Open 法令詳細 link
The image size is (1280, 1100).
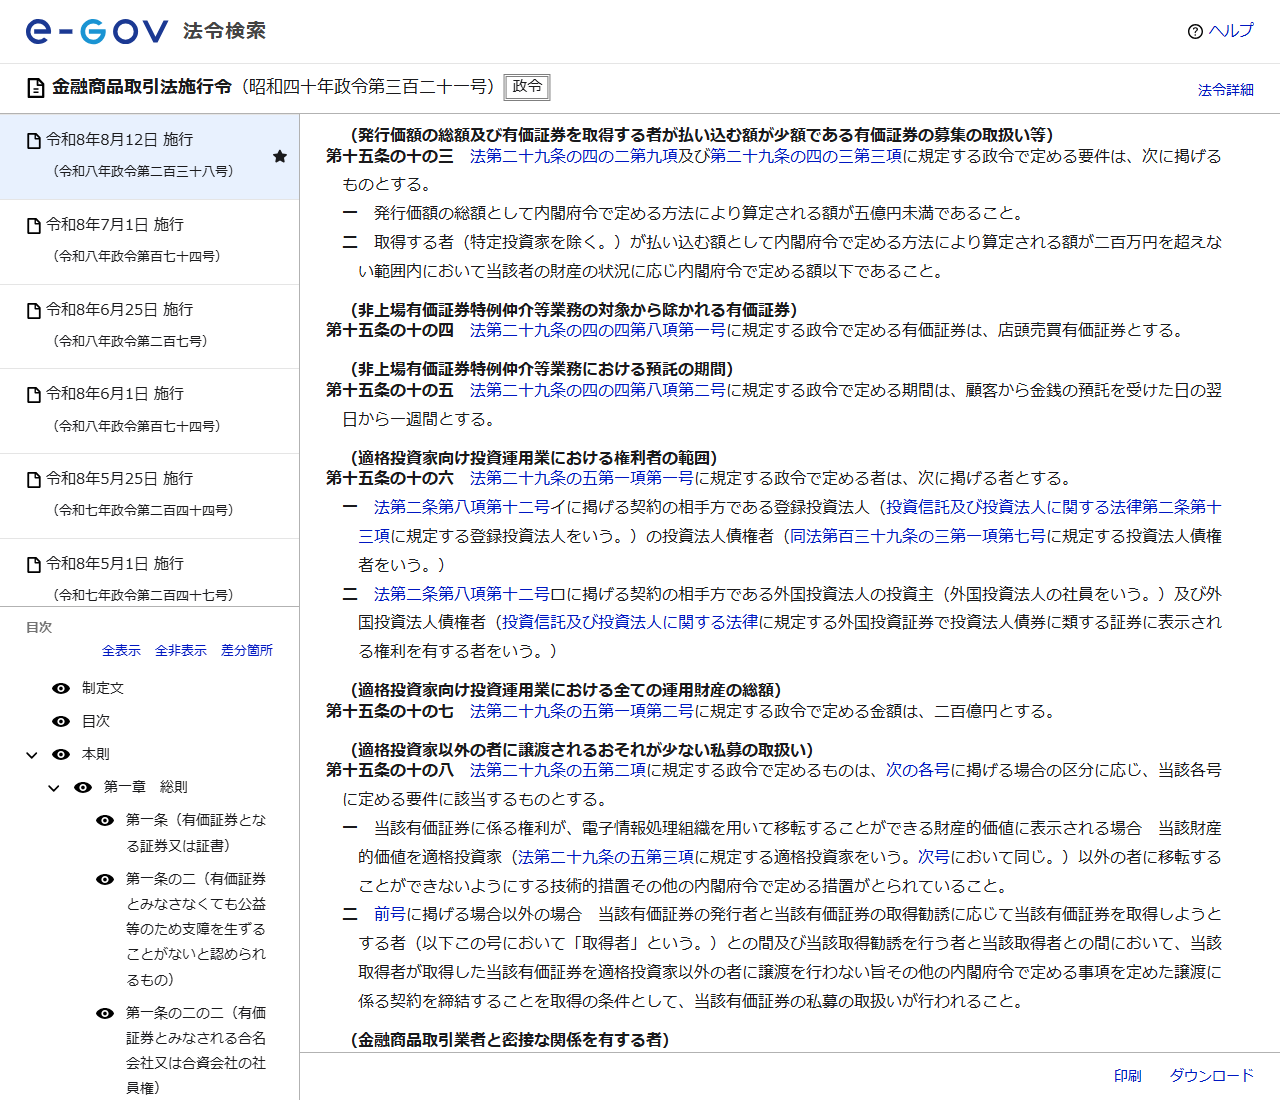click(1226, 90)
